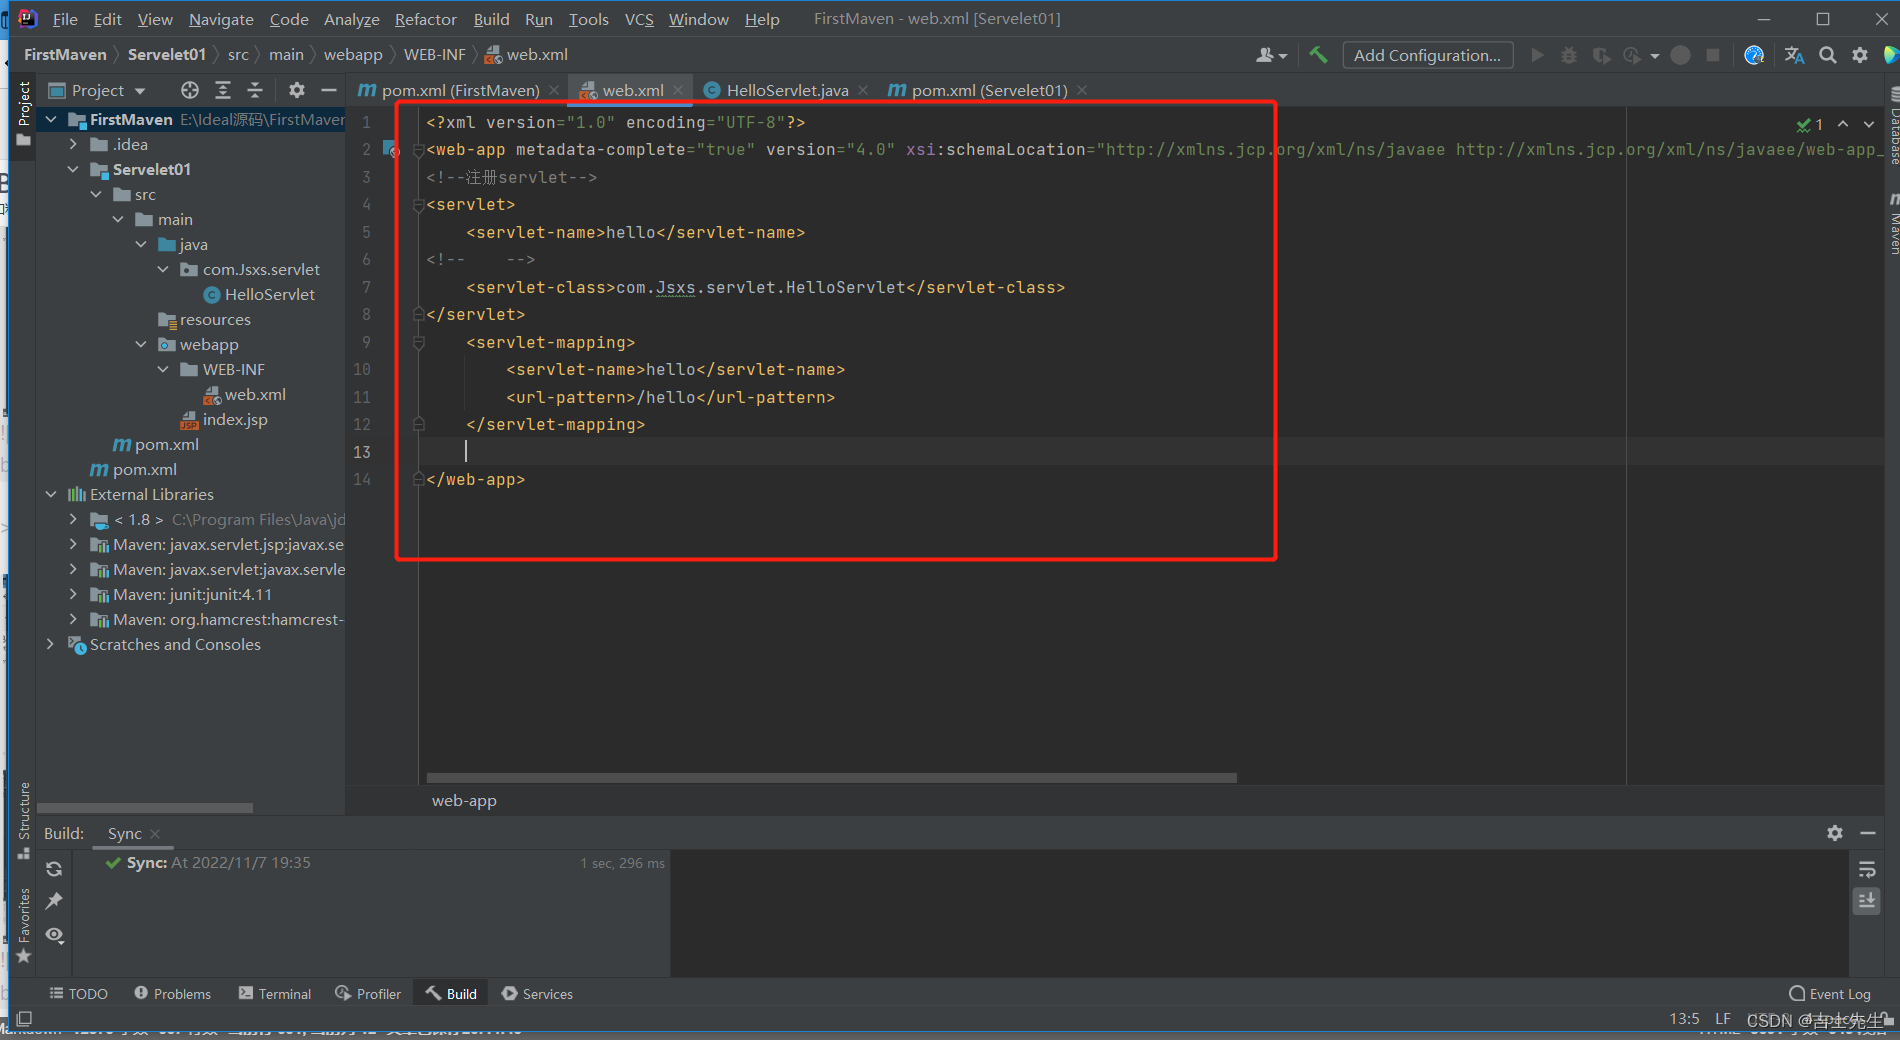The width and height of the screenshot is (1900, 1040).
Task: Toggle soft-wrap in Build output
Action: [1867, 869]
